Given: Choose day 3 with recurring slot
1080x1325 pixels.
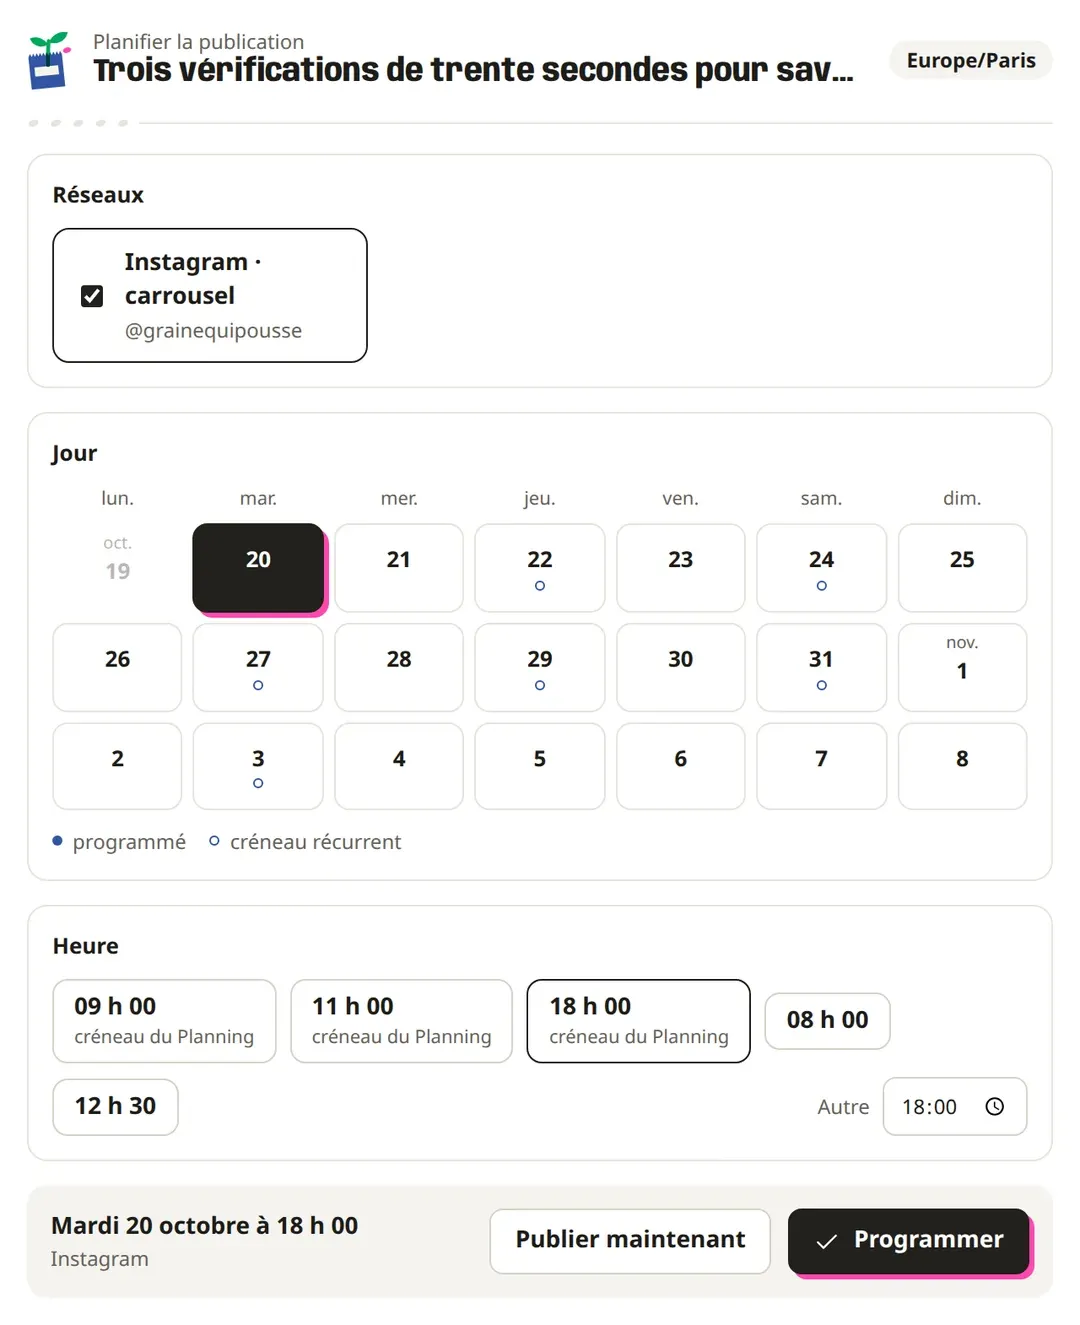Looking at the screenshot, I should click(258, 766).
